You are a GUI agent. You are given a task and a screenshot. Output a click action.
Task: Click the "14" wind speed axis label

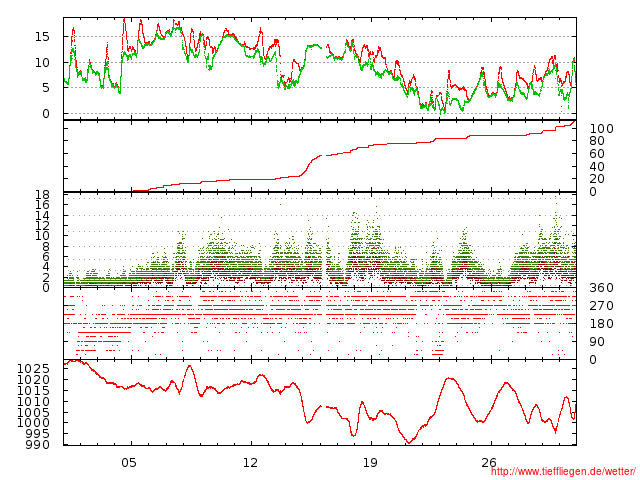click(x=42, y=216)
